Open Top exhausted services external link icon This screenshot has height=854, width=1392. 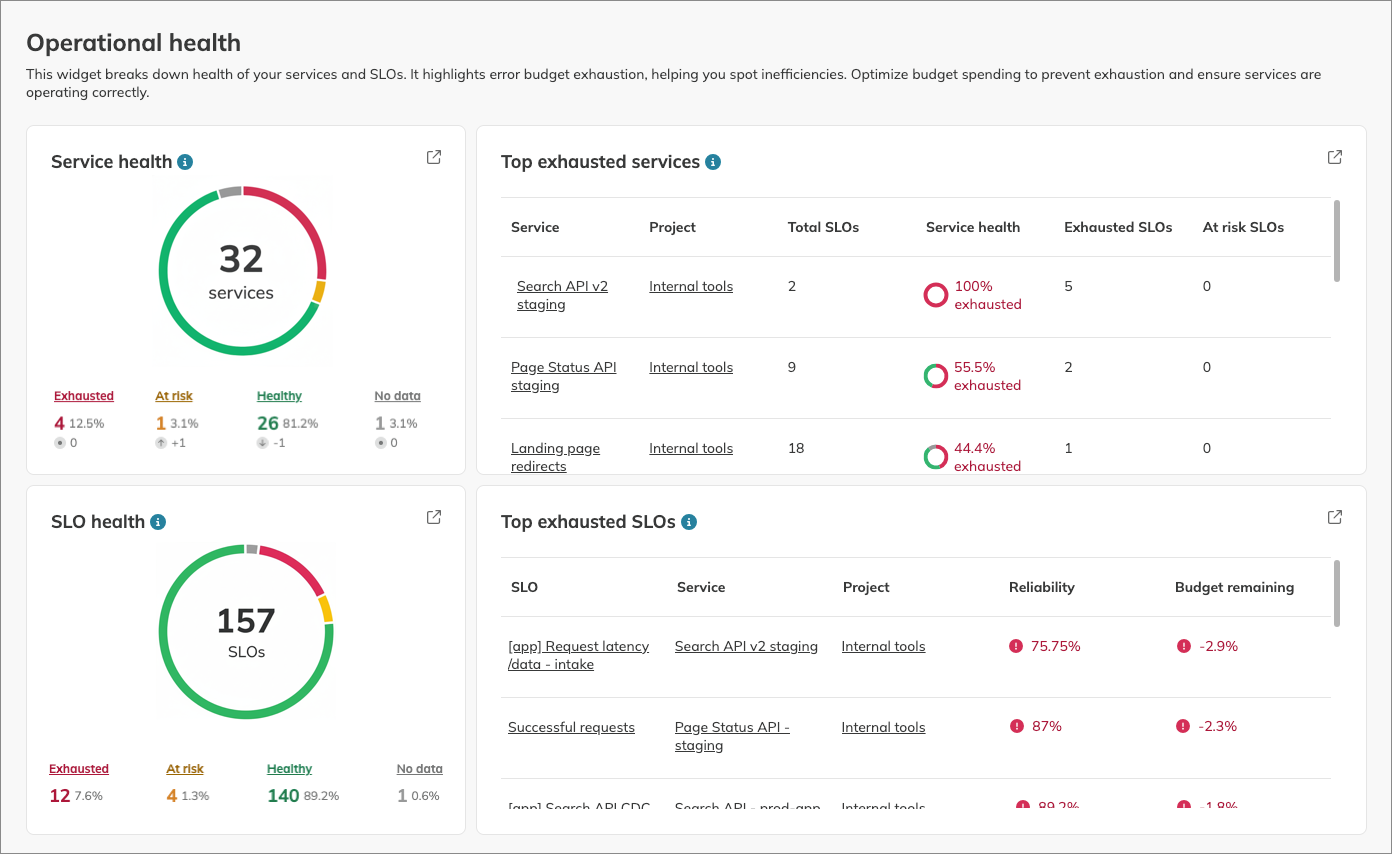(x=1335, y=157)
